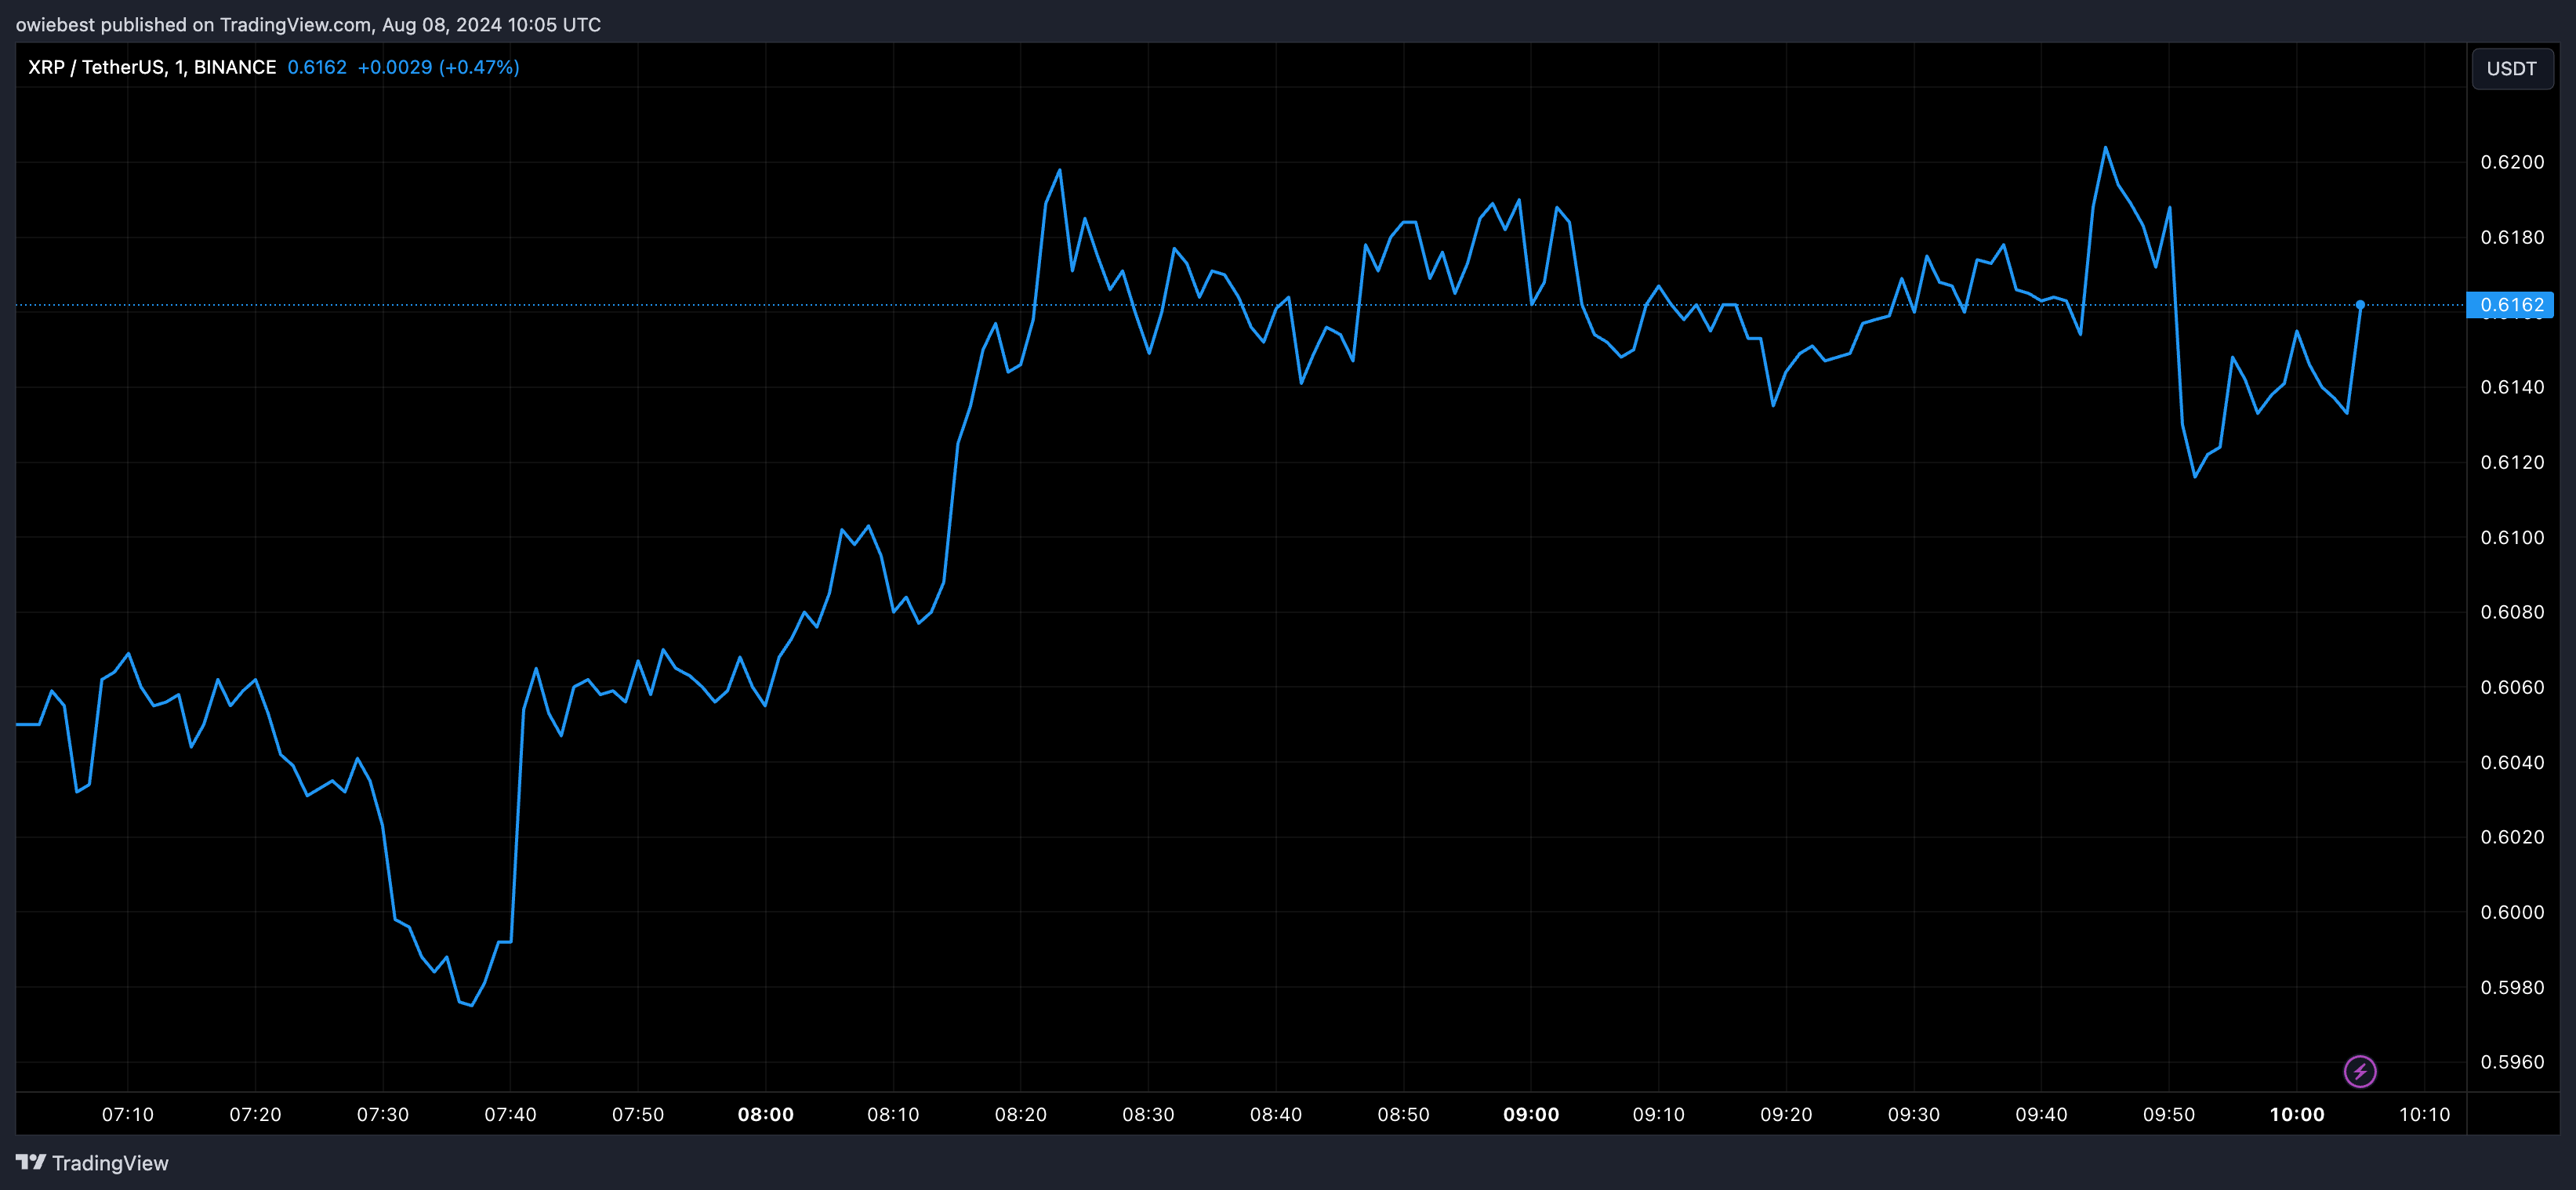The width and height of the screenshot is (2576, 1190).
Task: Click the 08:40 time axis label
Action: click(1276, 1114)
